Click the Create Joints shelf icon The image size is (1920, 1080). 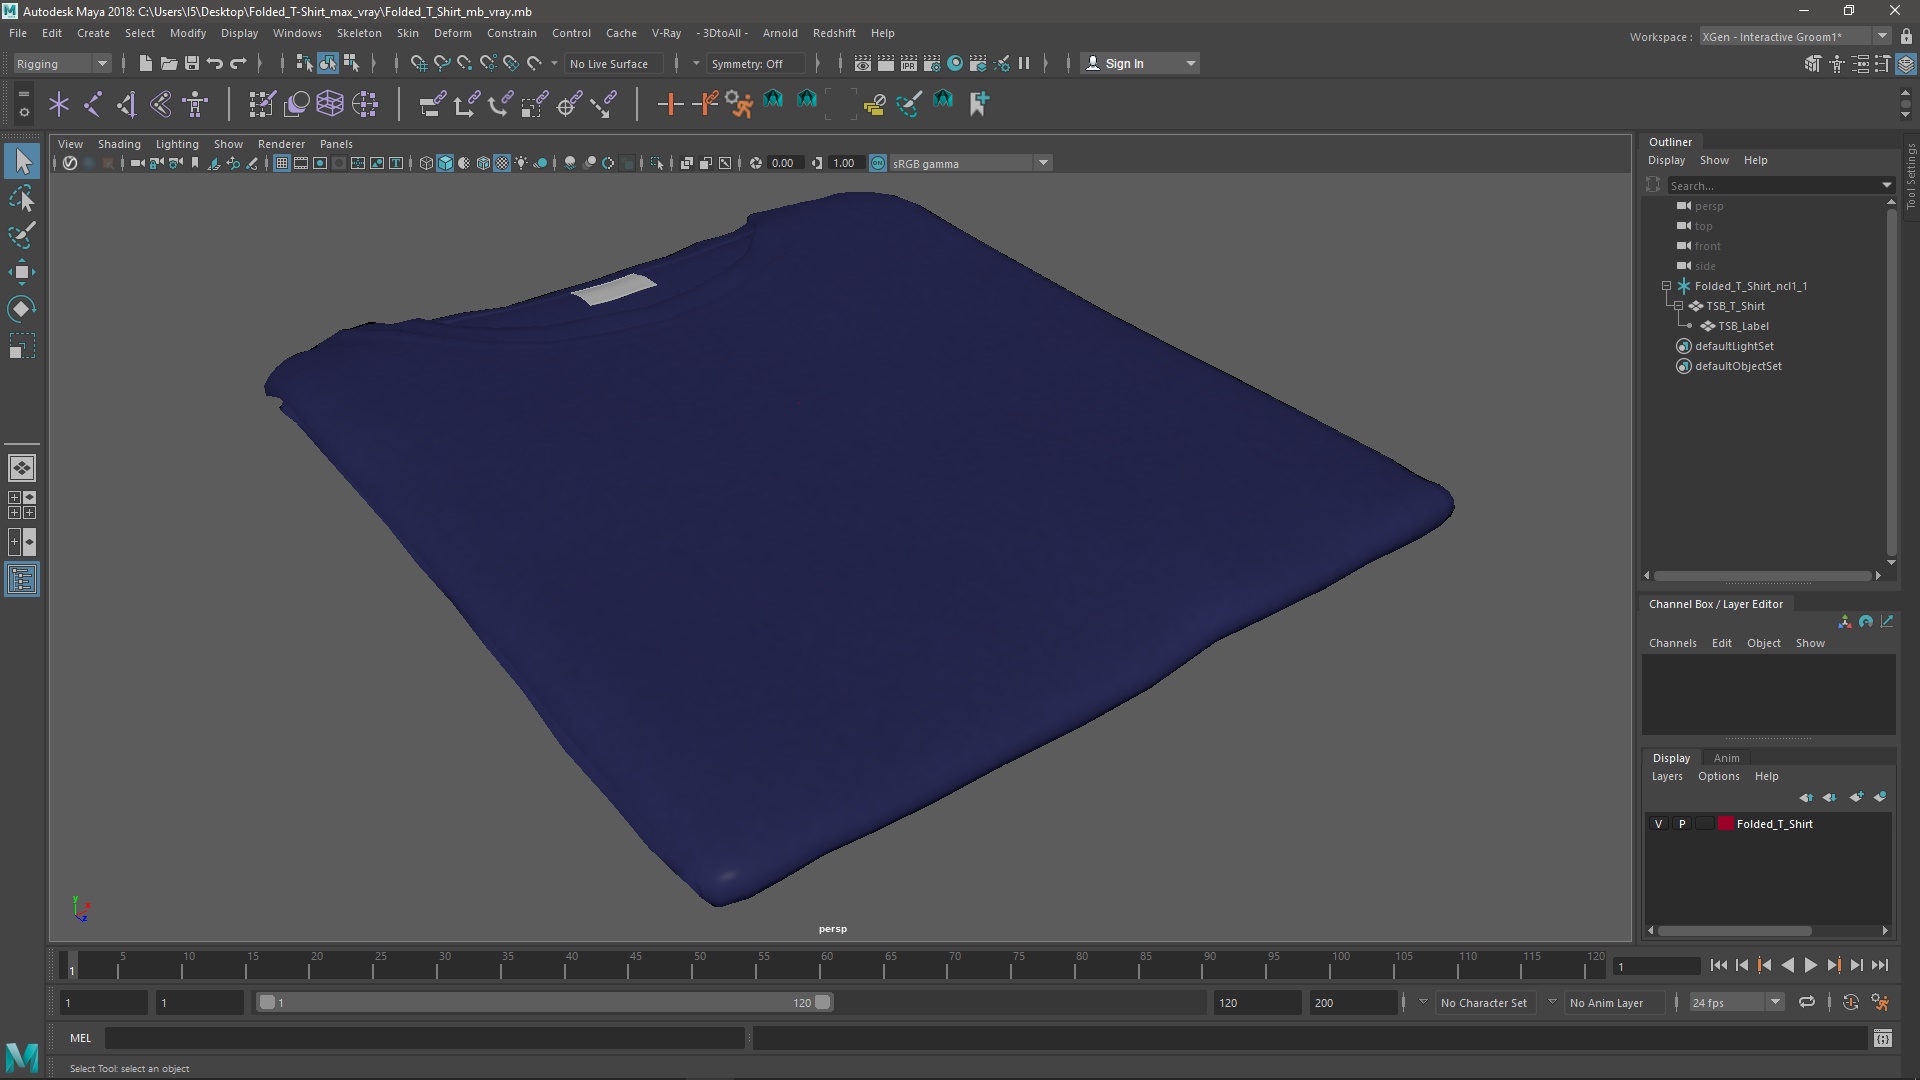click(93, 103)
